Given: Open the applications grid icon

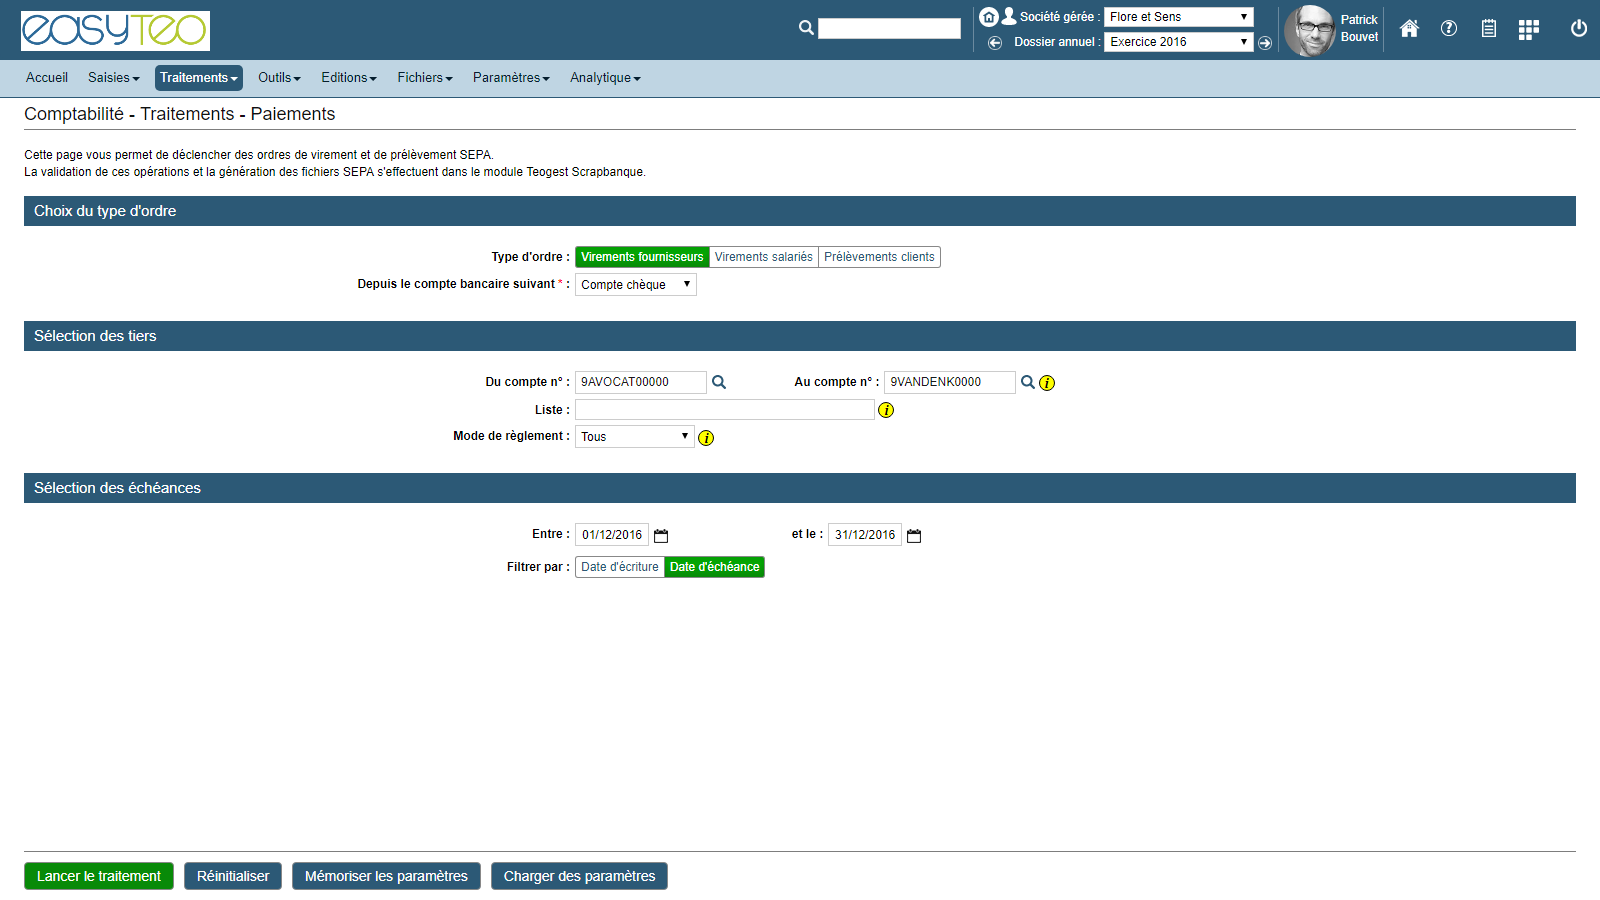Looking at the screenshot, I should [1528, 29].
